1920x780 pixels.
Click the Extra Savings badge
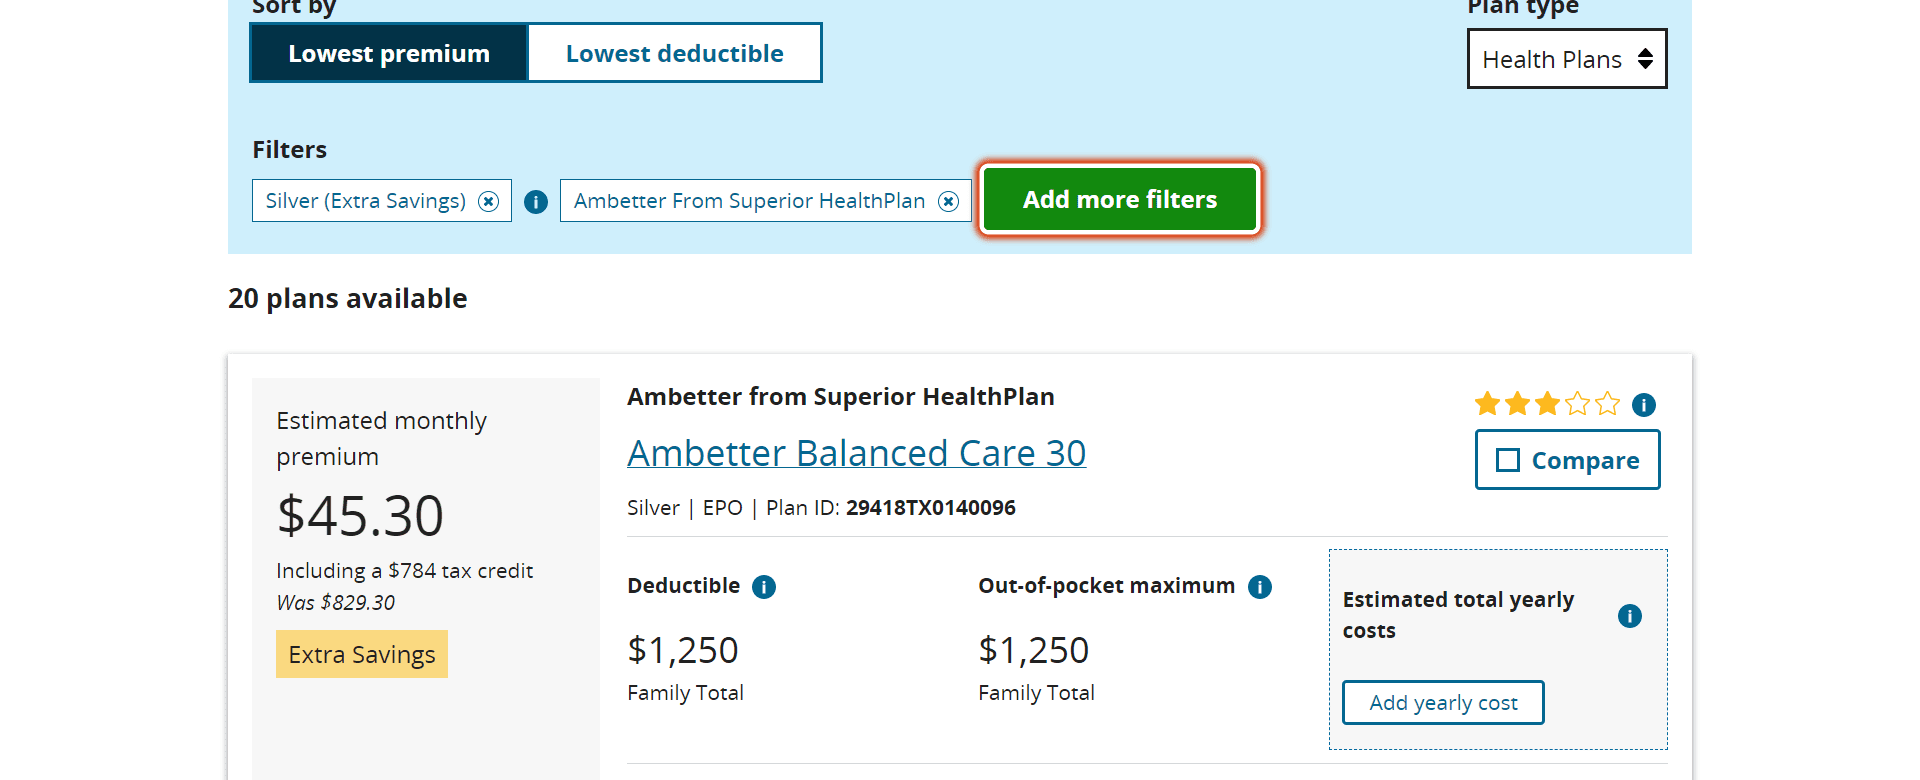(x=362, y=654)
